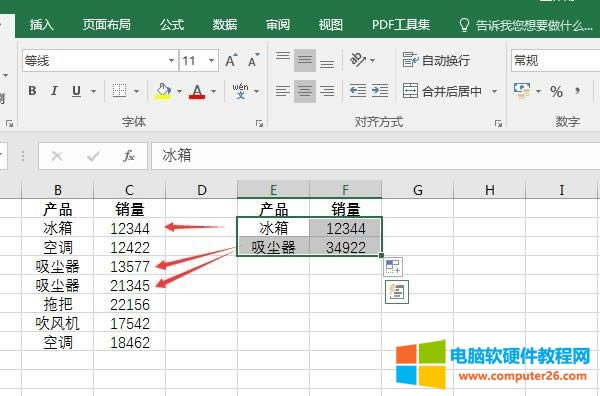Open the Paste Options icon below selection
This screenshot has height=396, width=600.
point(396,292)
